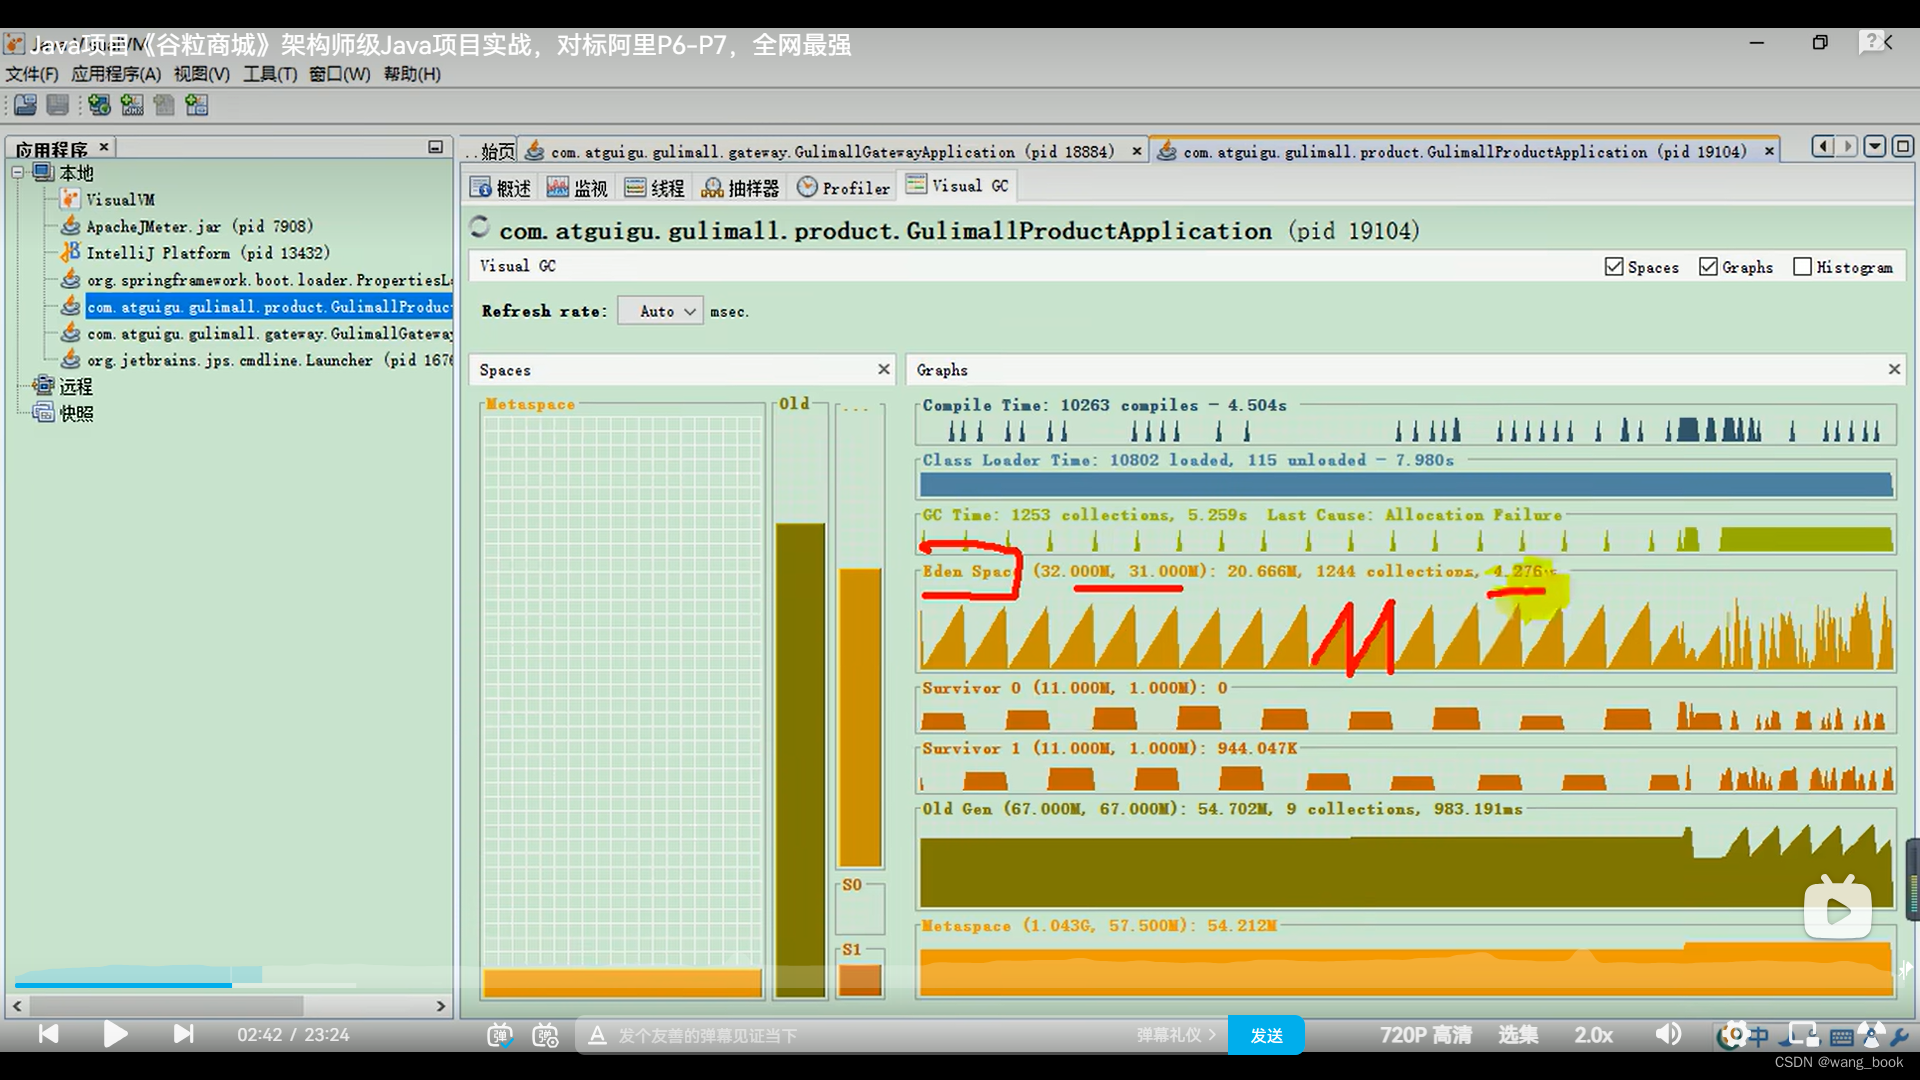Open the 选集 episode selector
The width and height of the screenshot is (1920, 1080).
1518,1035
